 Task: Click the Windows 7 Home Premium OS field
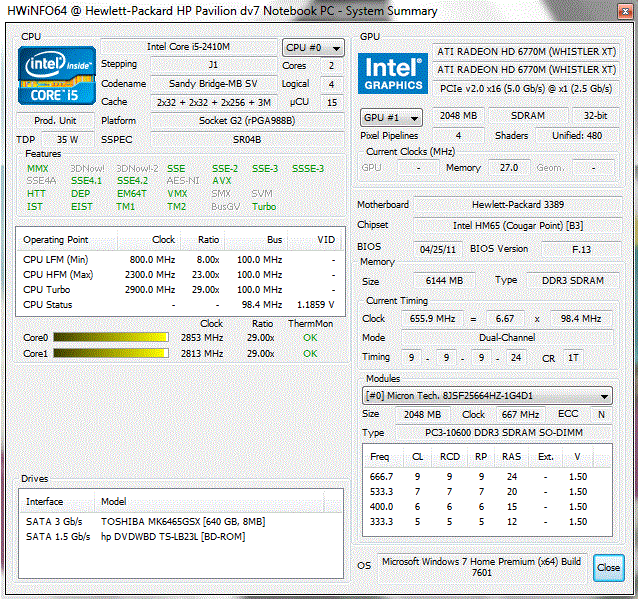click(x=481, y=567)
